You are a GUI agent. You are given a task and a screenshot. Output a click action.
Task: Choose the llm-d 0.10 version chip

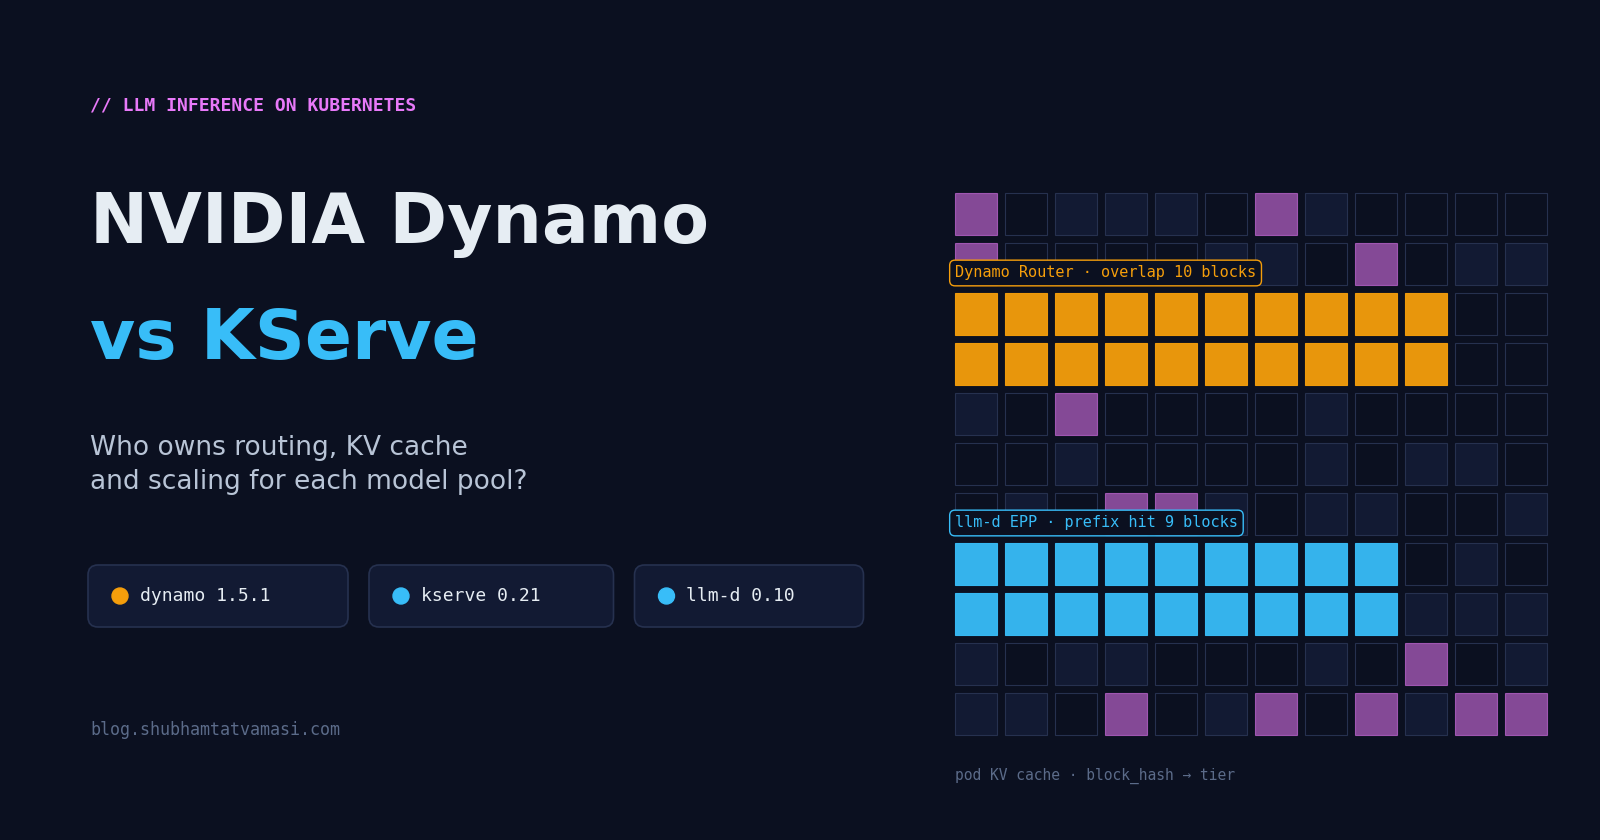[749, 596]
